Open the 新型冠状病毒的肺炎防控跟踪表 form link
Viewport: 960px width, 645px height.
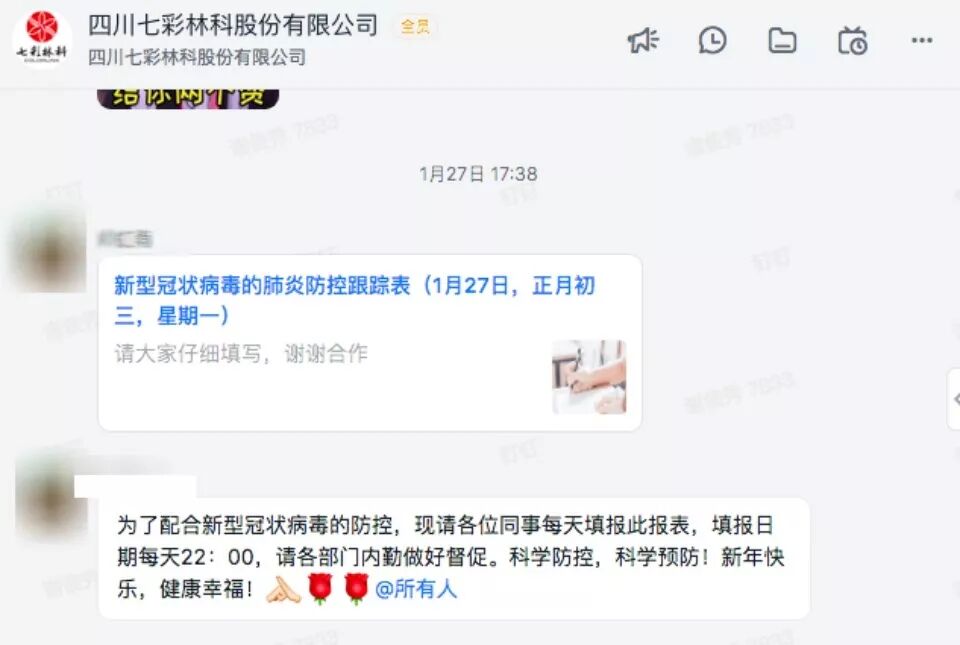[x=354, y=300]
